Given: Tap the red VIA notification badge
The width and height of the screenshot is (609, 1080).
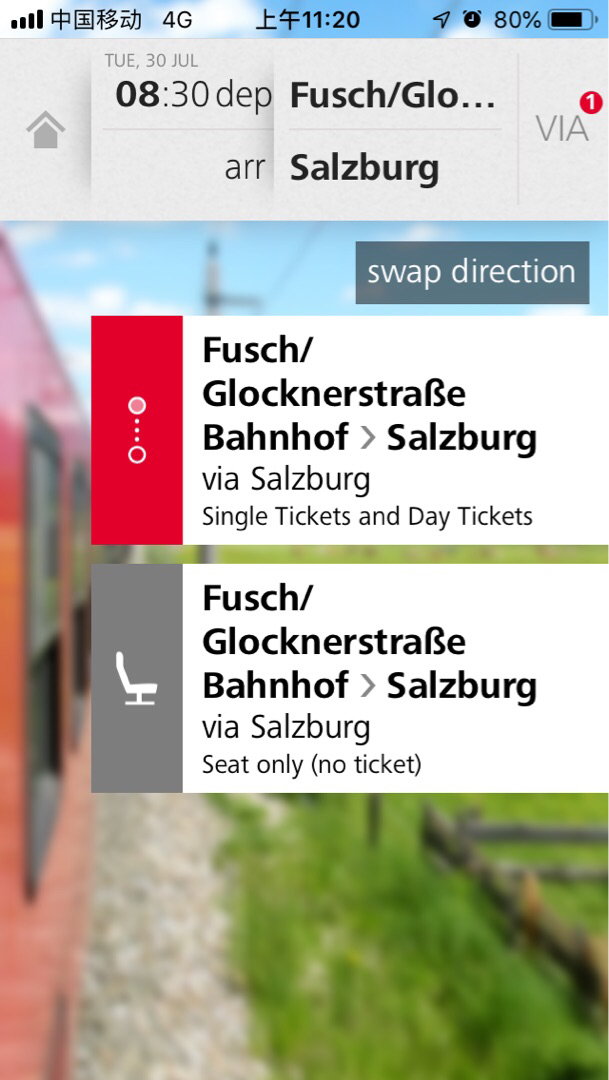Looking at the screenshot, I should point(590,102).
